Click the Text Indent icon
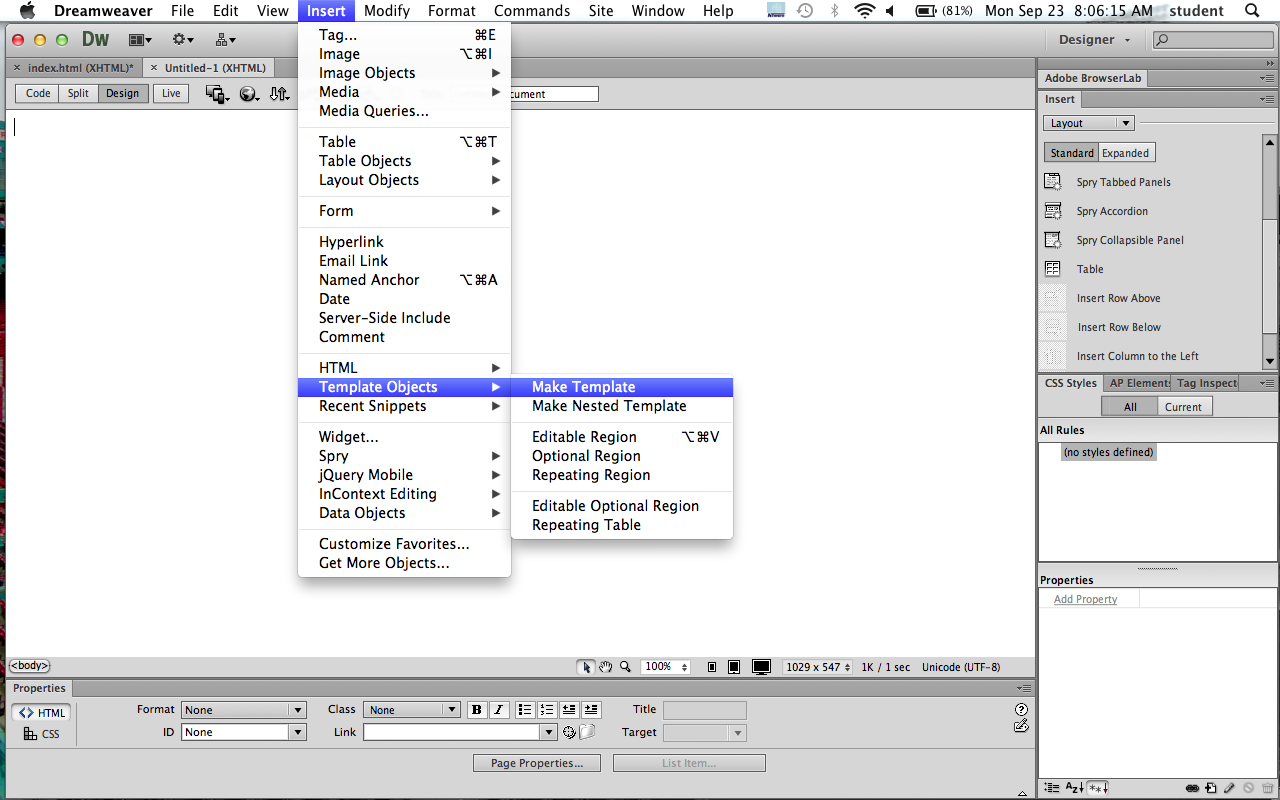The width and height of the screenshot is (1280, 800). coord(591,710)
